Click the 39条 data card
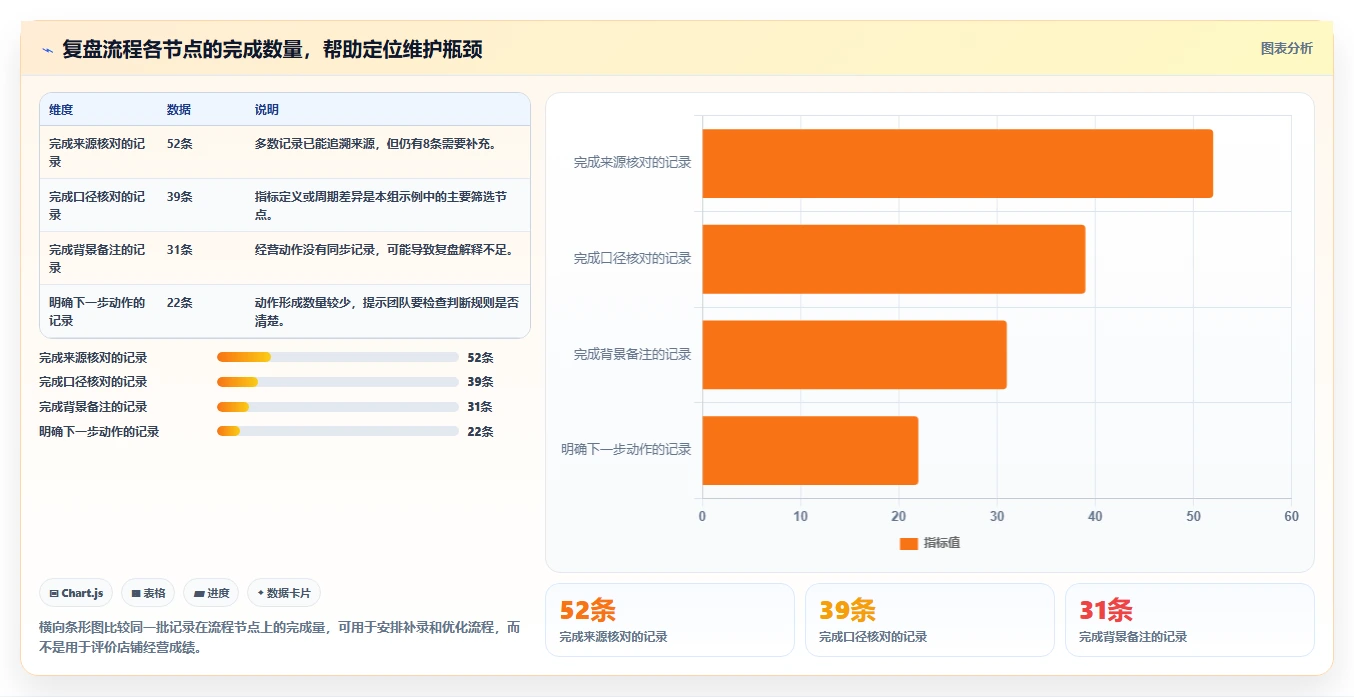The height and width of the screenshot is (697, 1354). click(x=930, y=620)
